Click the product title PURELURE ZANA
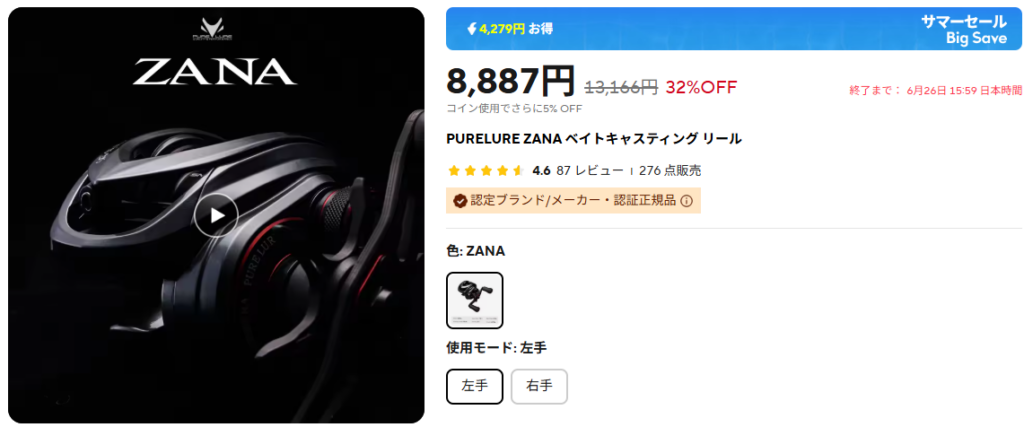The image size is (1024, 427). 594,139
